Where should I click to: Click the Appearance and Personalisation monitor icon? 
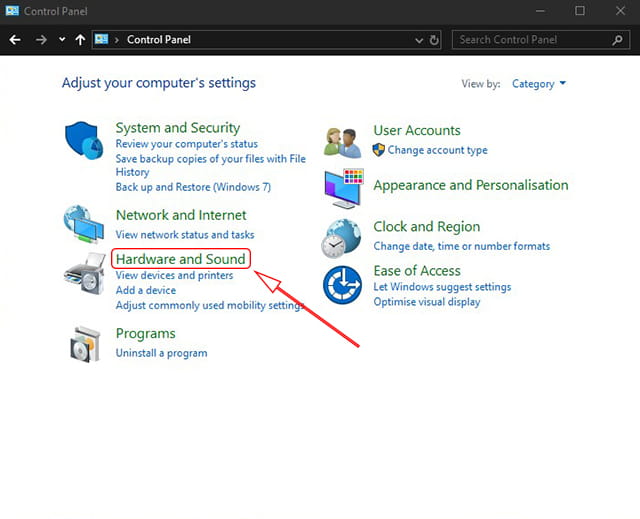coord(344,188)
